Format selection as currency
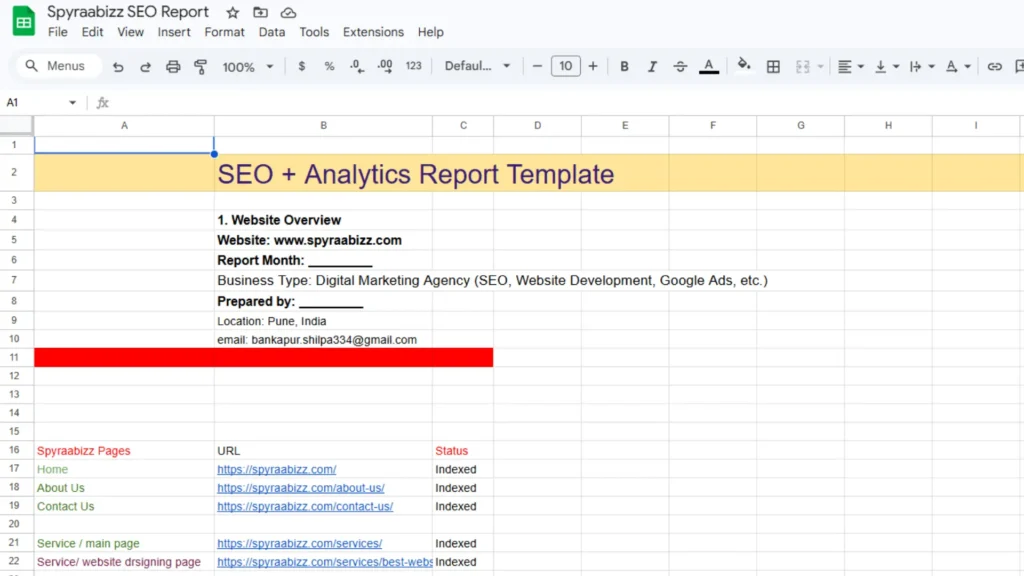 [301, 65]
